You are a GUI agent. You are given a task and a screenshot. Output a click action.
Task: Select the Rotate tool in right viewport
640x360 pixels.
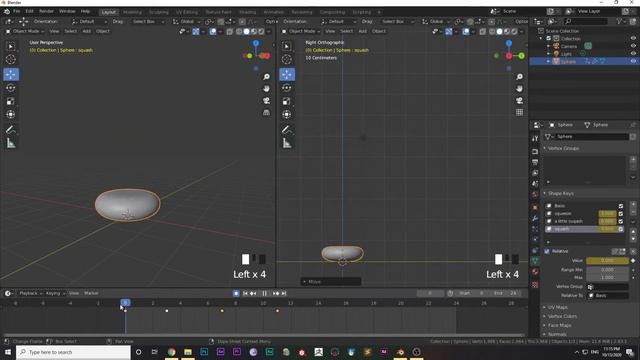pyautogui.click(x=287, y=88)
